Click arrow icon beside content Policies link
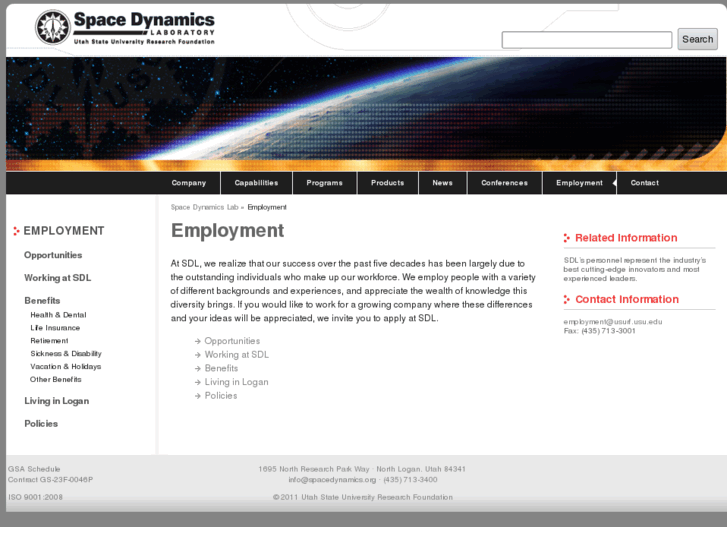The image size is (727, 545). (198, 396)
